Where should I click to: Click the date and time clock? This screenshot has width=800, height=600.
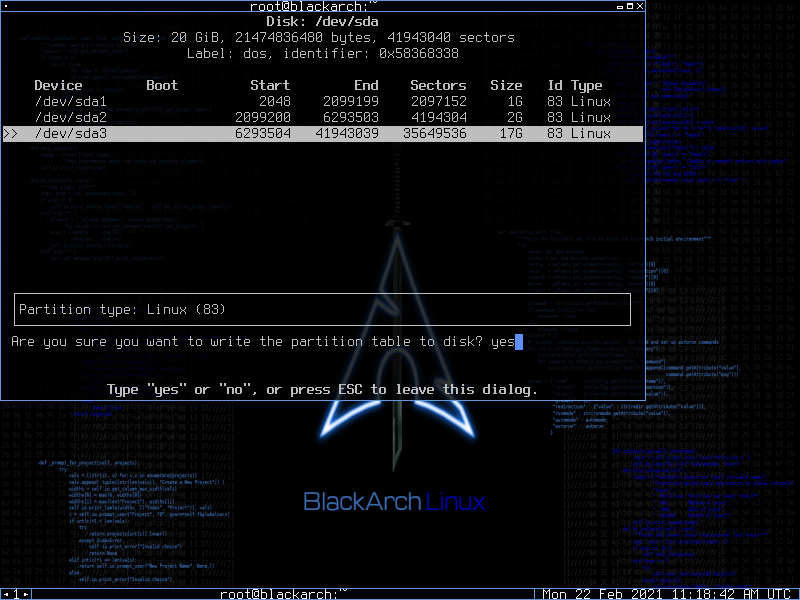[x=667, y=594]
